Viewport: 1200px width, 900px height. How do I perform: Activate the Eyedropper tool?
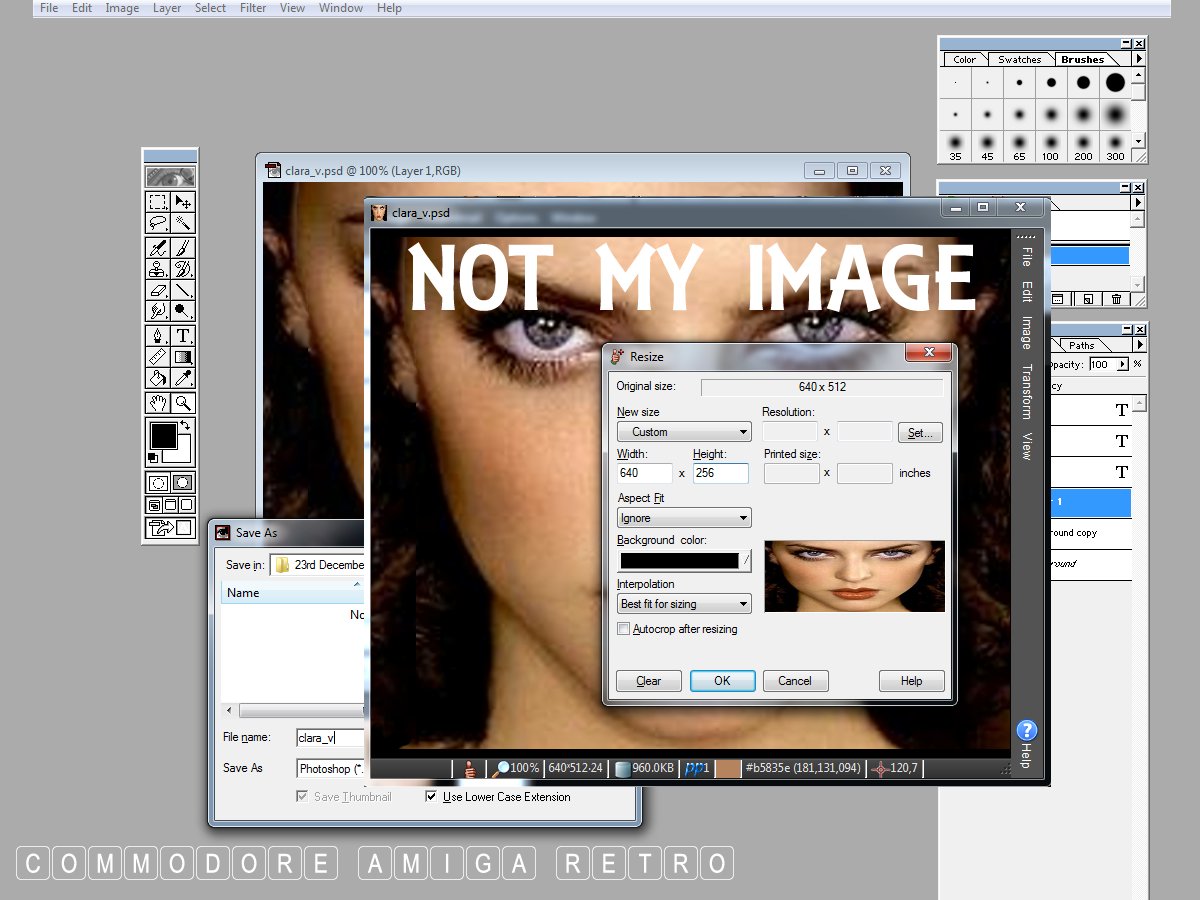(x=183, y=378)
